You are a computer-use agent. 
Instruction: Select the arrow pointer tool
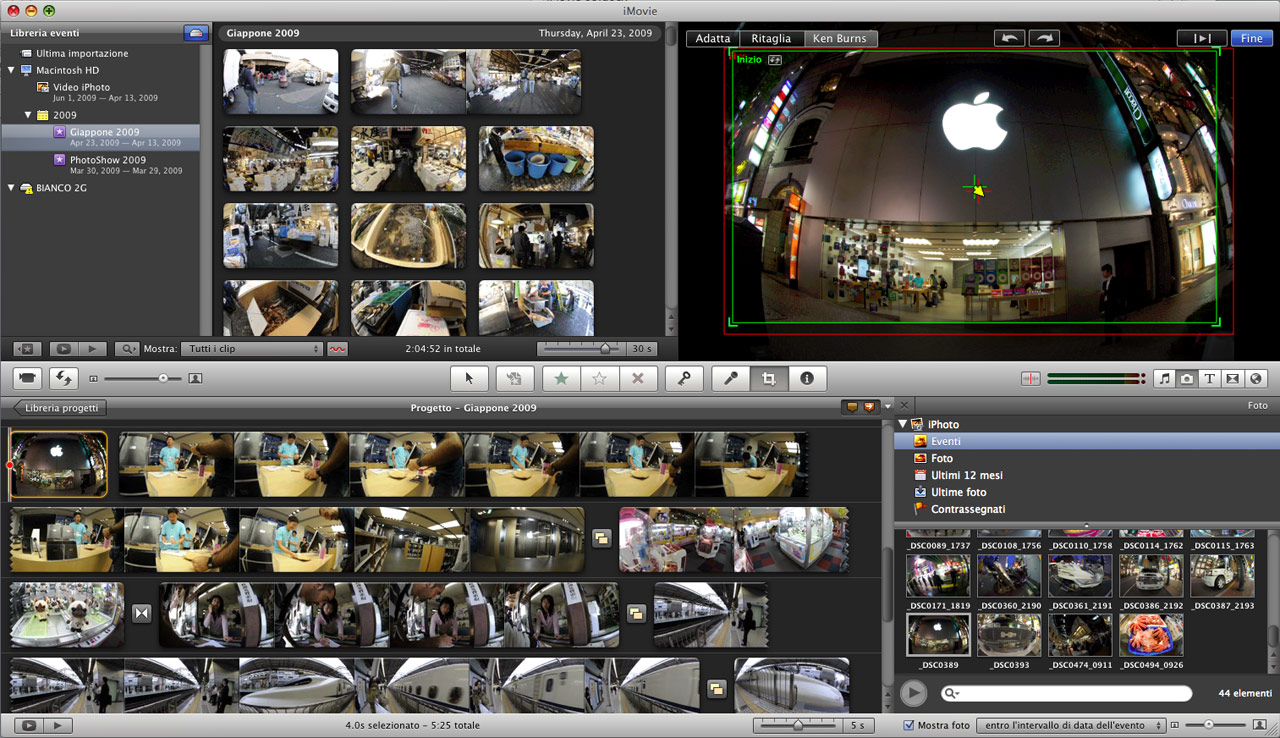(469, 378)
